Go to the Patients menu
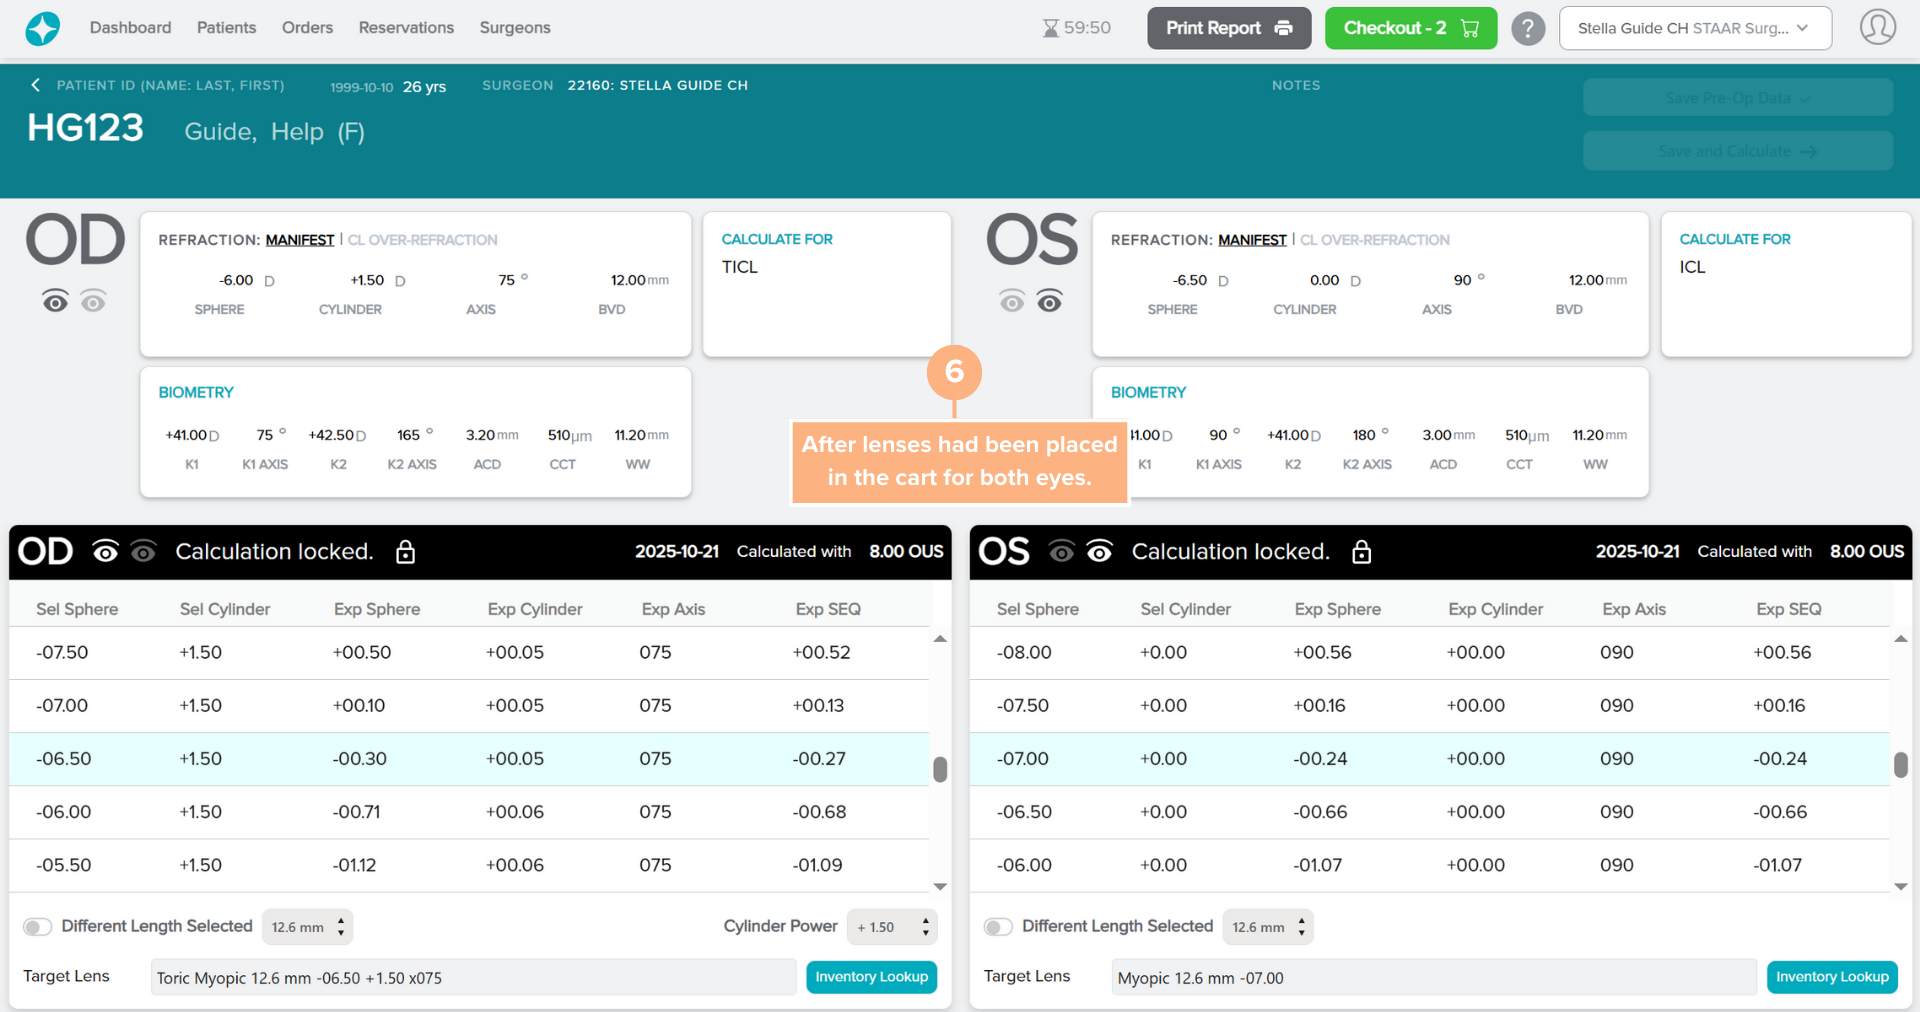Screen dimensions: 1920x1012 tap(226, 28)
